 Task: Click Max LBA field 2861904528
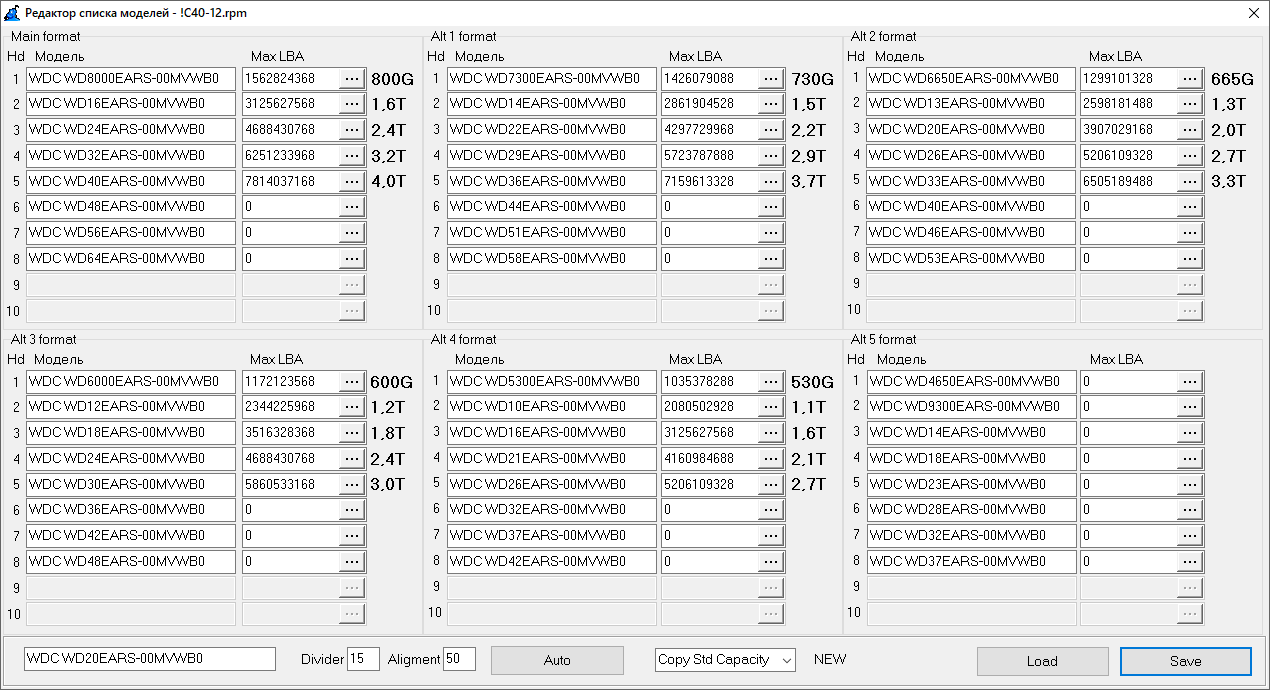[709, 104]
